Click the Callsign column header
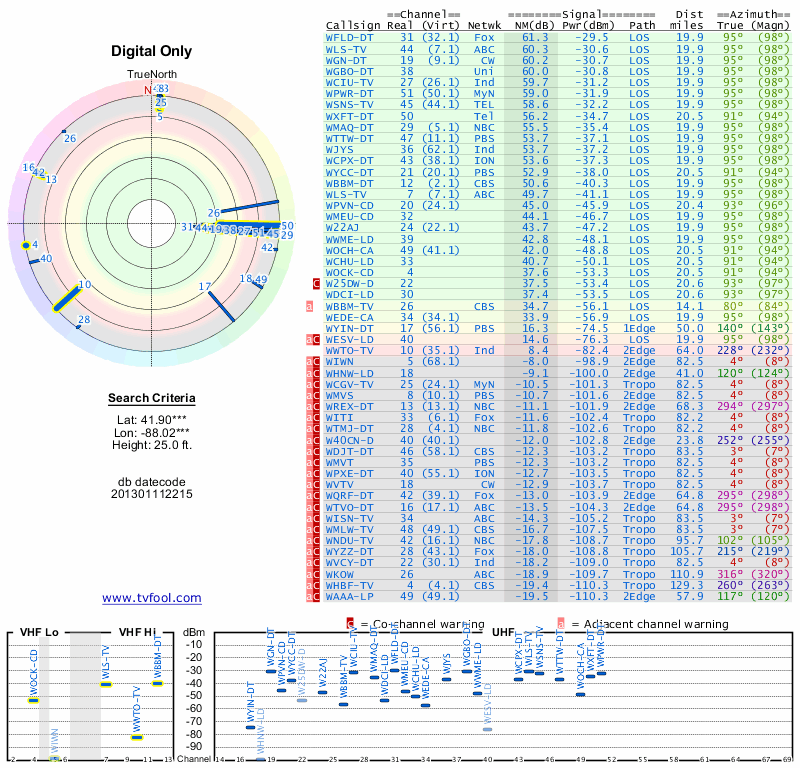The height and width of the screenshot is (768, 800). pyautogui.click(x=353, y=25)
